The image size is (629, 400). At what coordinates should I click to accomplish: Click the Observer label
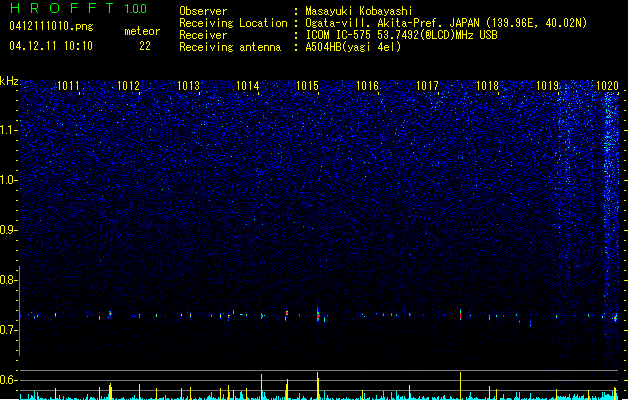(x=203, y=11)
